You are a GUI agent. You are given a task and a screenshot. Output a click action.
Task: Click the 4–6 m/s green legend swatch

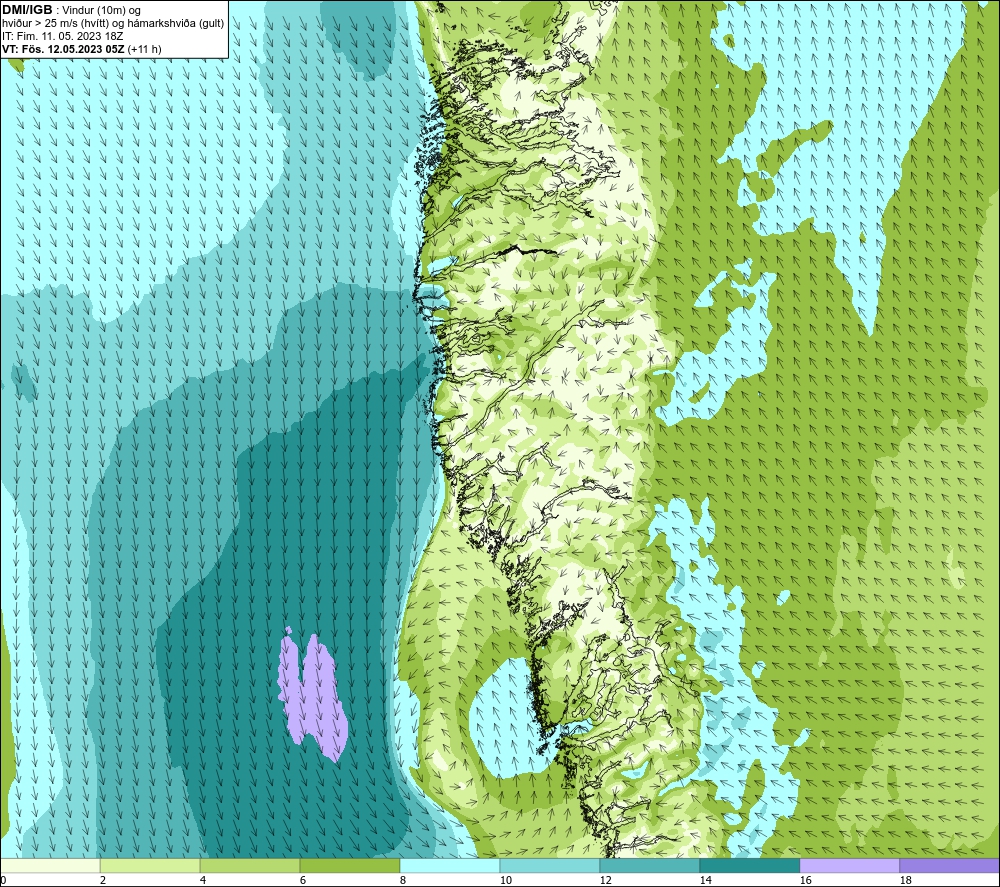250,865
